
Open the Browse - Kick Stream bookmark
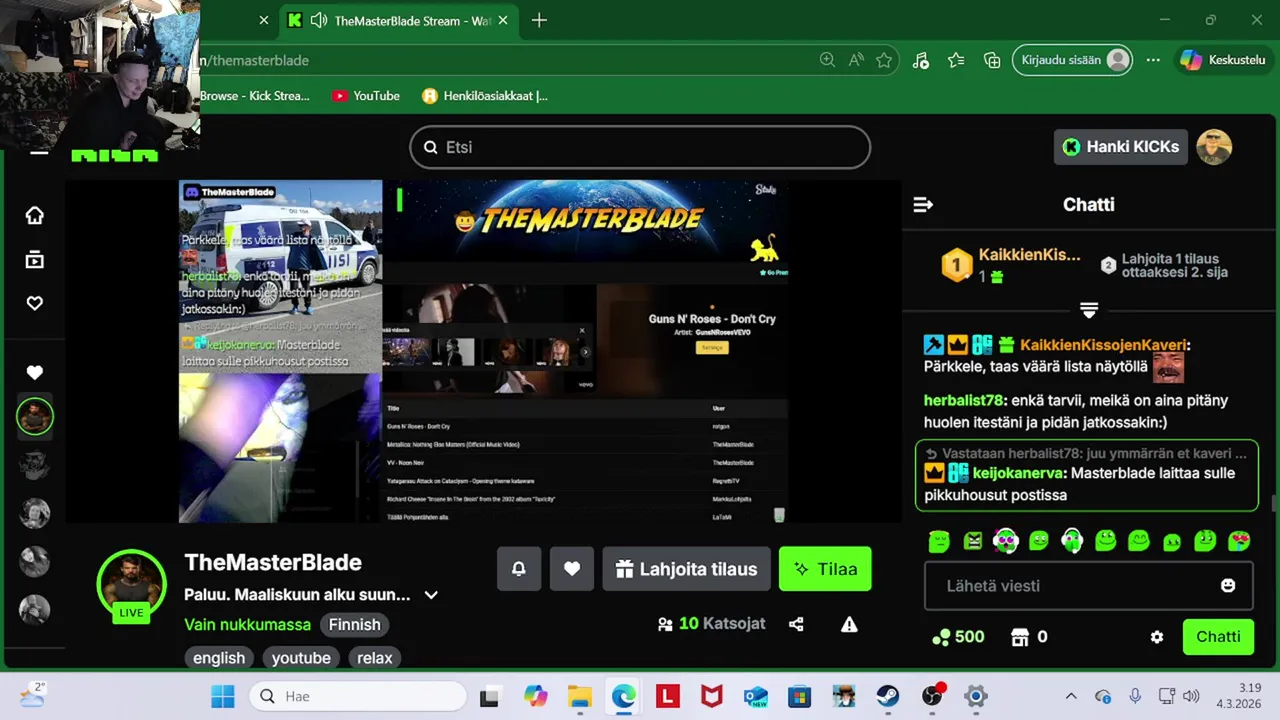pos(255,96)
